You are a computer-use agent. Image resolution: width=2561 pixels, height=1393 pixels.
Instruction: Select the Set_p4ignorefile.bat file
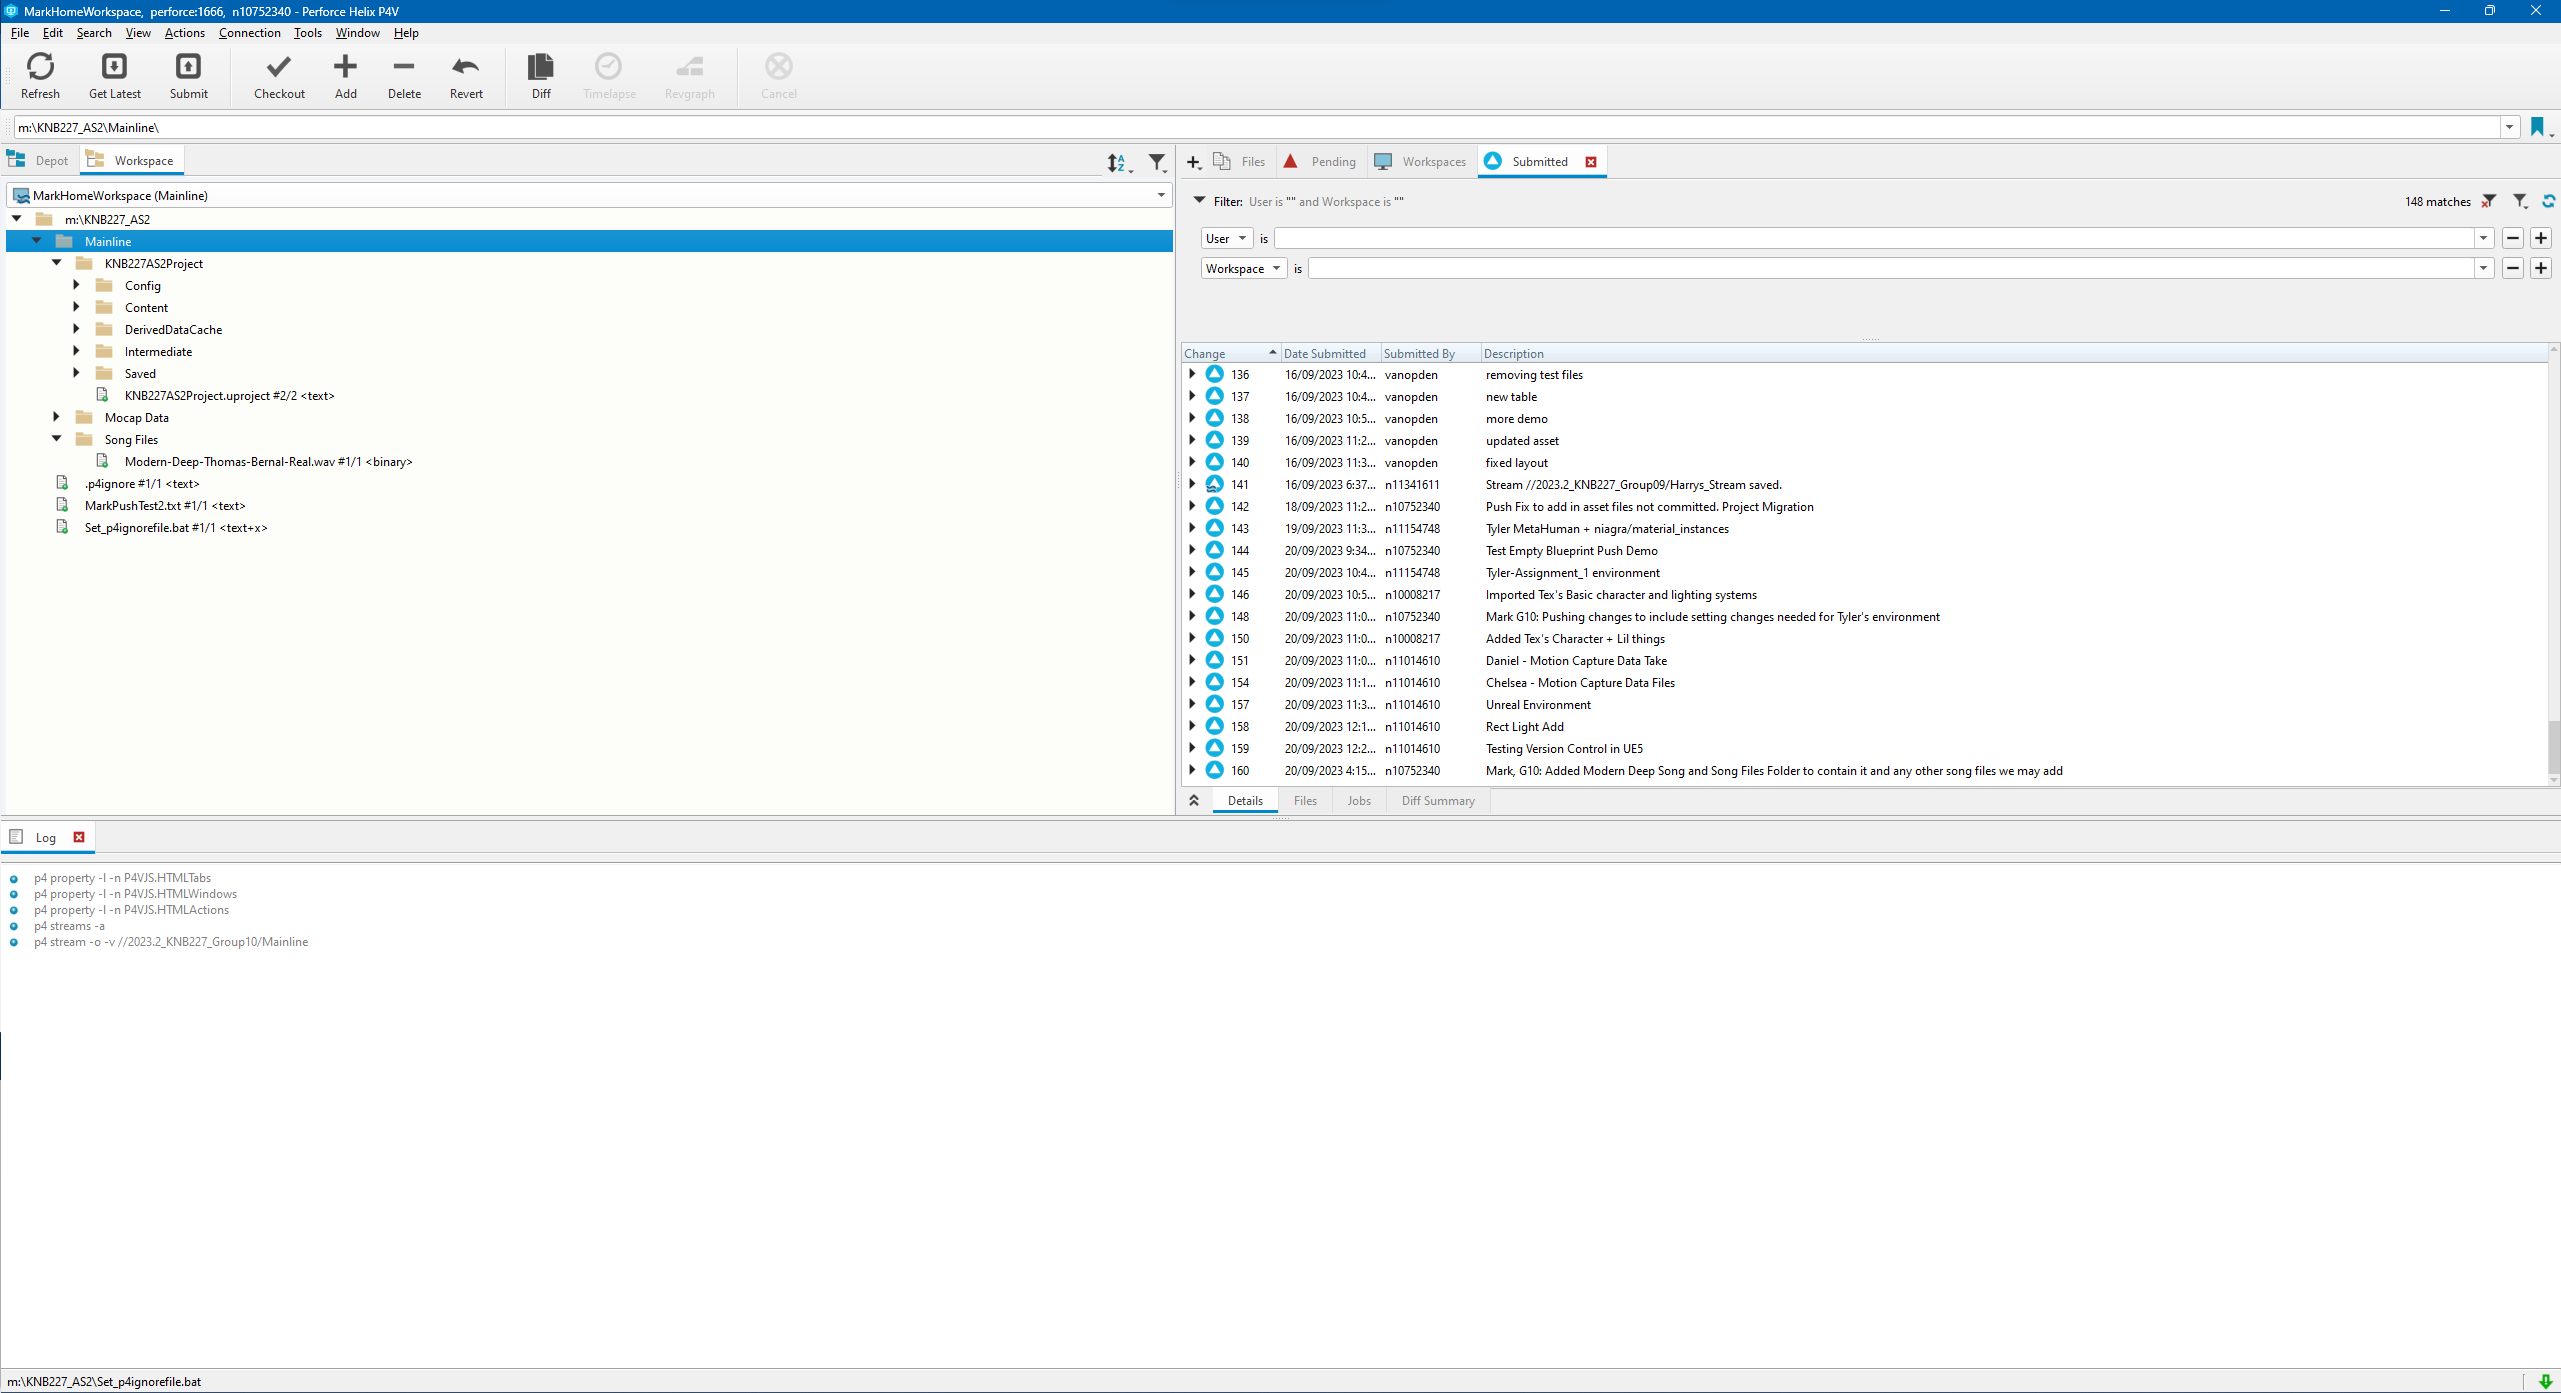coord(175,527)
